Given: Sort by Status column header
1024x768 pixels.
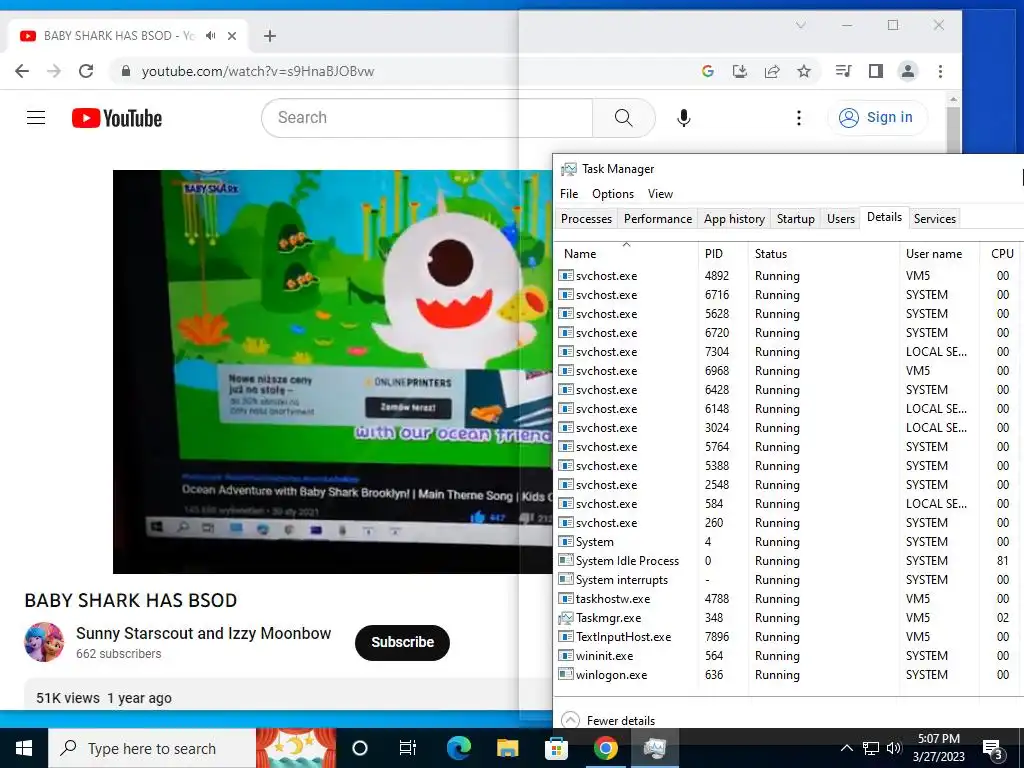Looking at the screenshot, I should (x=823, y=253).
